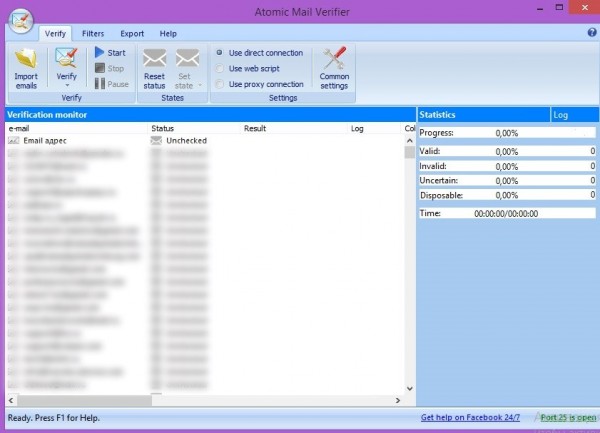This screenshot has height=433, width=600.
Task: Click the vertical scrollbar thumb
Action: [x=409, y=152]
